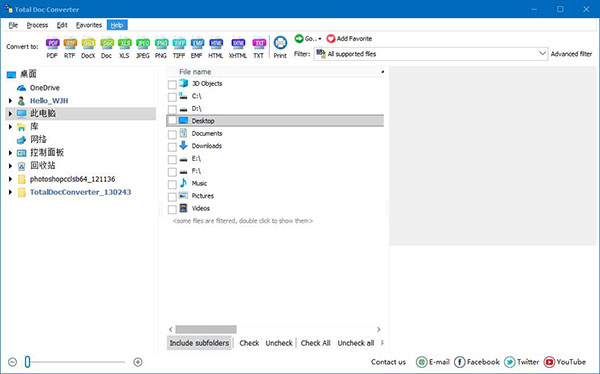600x374 pixels.
Task: Click the zoom slider handle
Action: pyautogui.click(x=28, y=362)
